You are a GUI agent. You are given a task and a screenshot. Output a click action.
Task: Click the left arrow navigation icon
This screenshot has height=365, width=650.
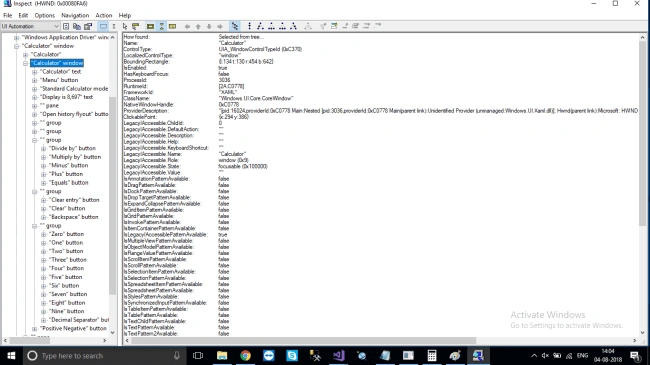pos(187,26)
